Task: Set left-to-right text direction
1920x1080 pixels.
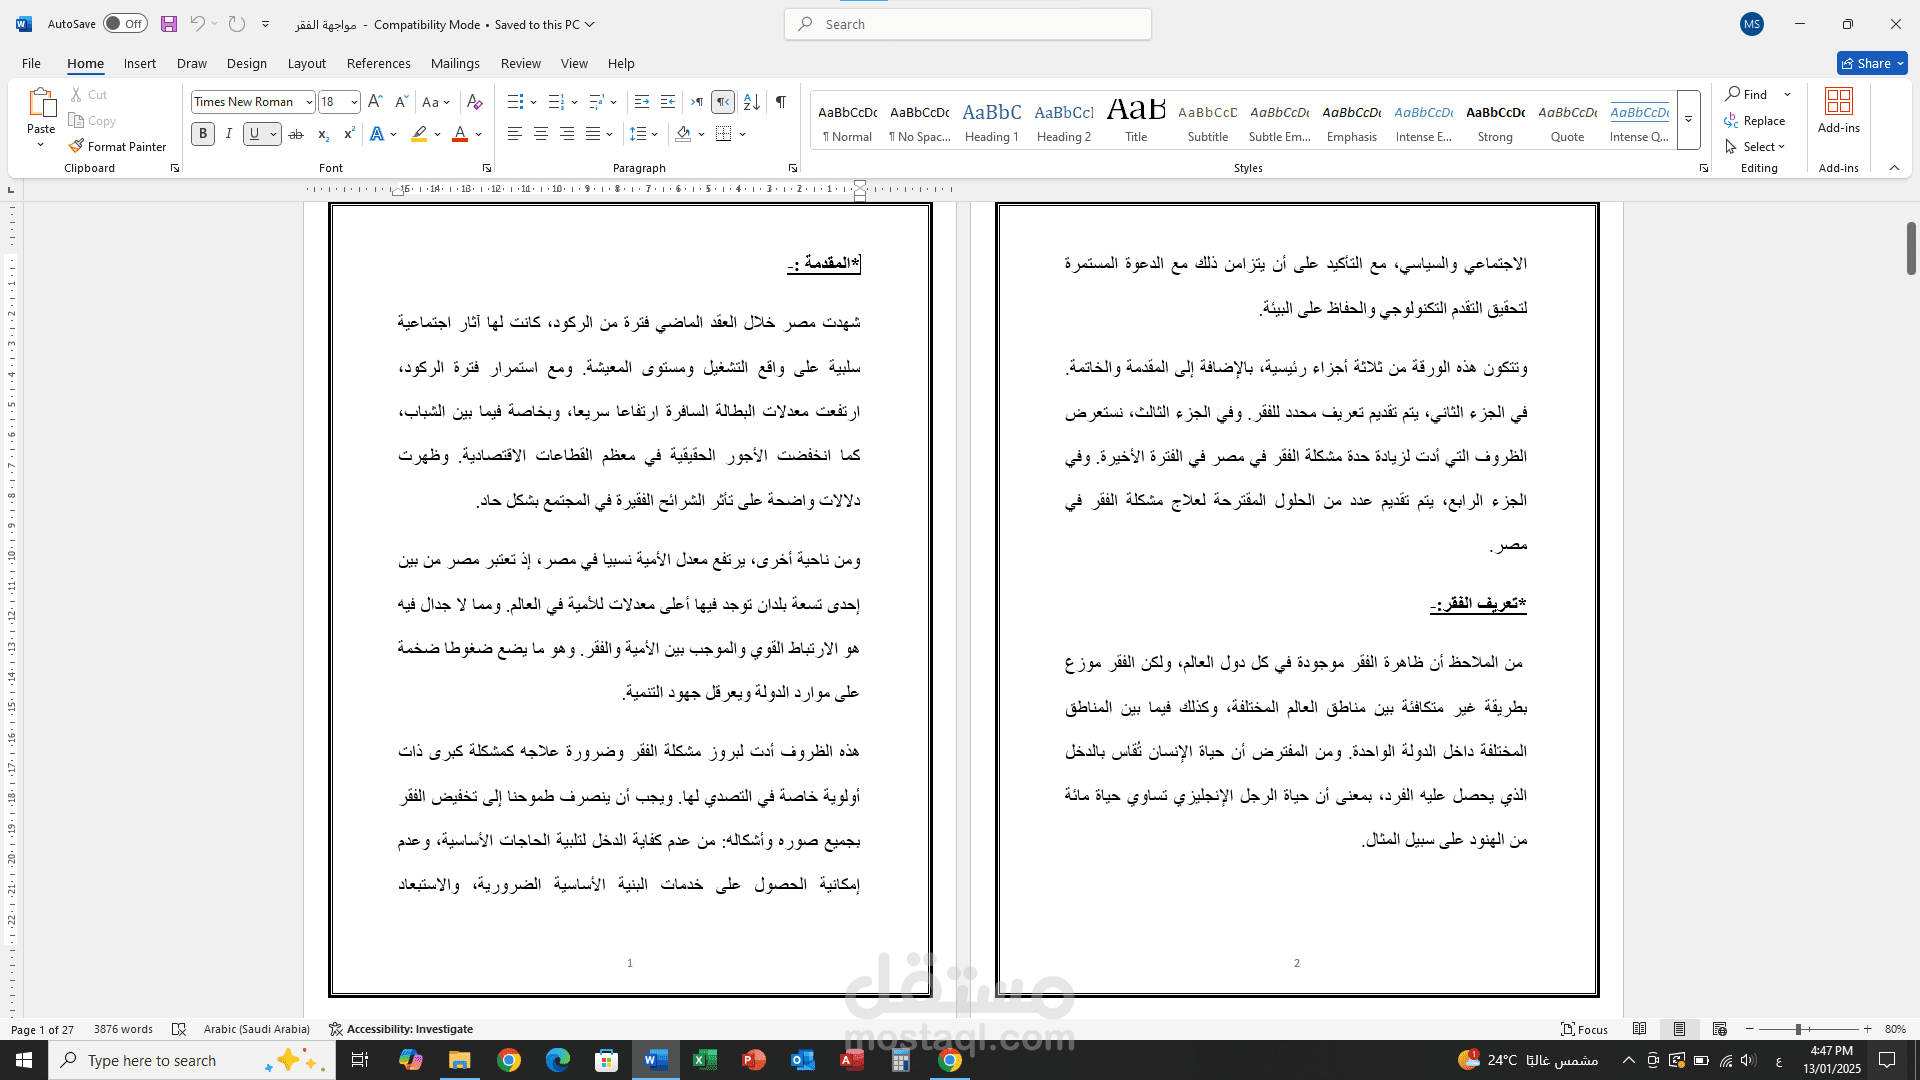Action: coord(697,102)
